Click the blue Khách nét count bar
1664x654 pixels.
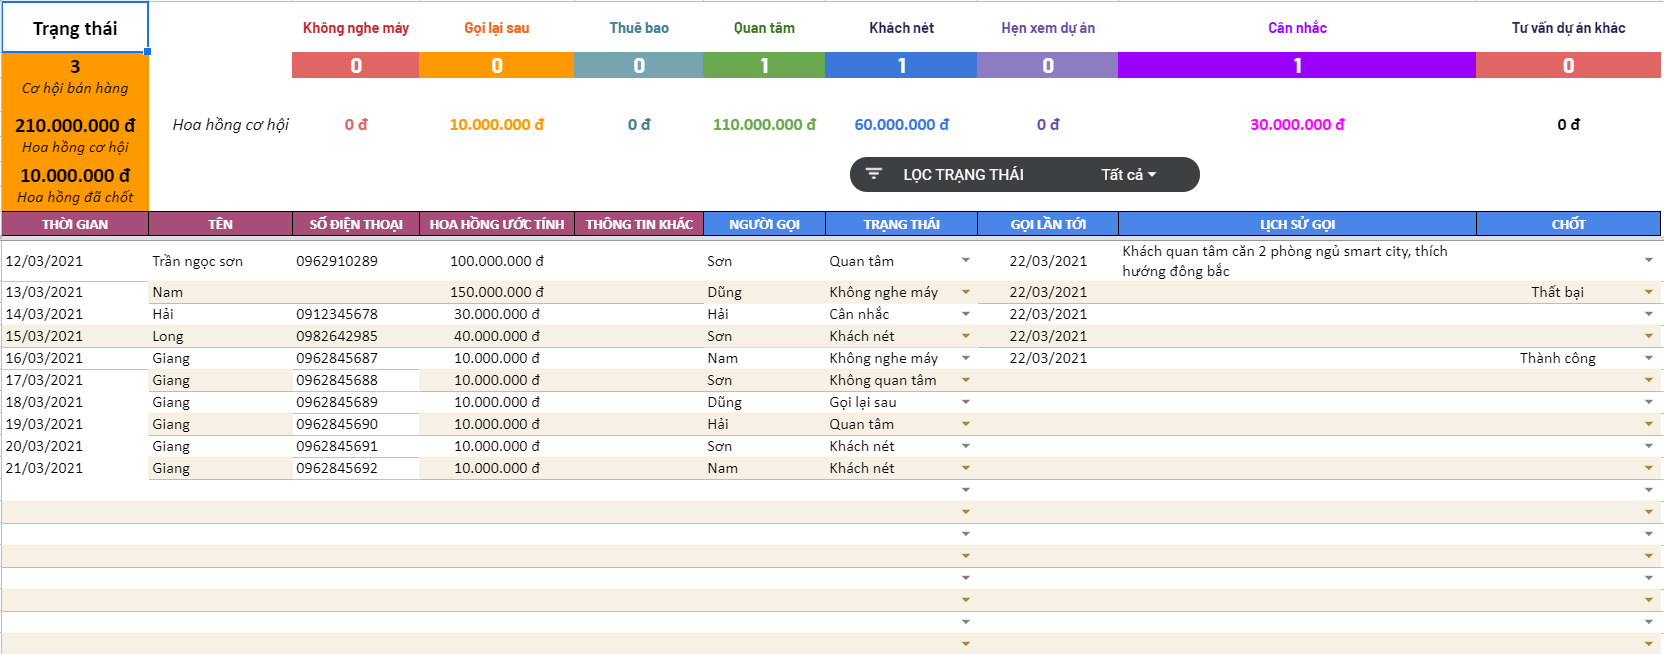click(901, 66)
